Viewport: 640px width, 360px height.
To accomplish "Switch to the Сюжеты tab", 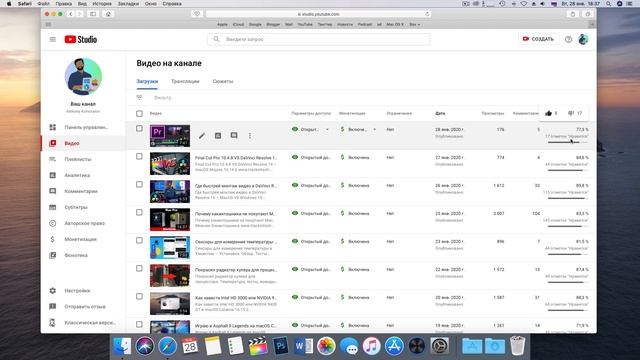I will tap(223, 81).
